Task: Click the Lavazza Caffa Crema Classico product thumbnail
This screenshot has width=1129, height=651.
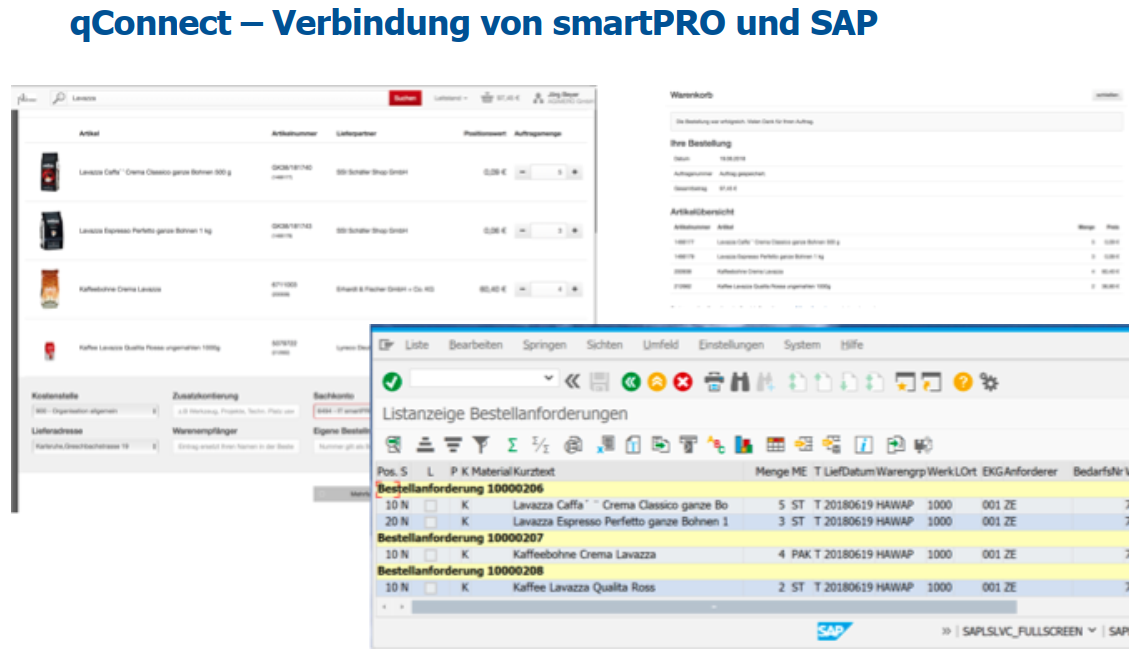Action: 50,171
